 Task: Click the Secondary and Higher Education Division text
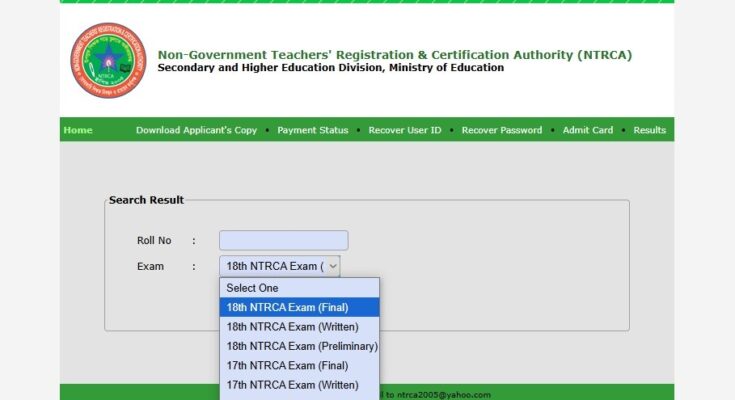330,68
